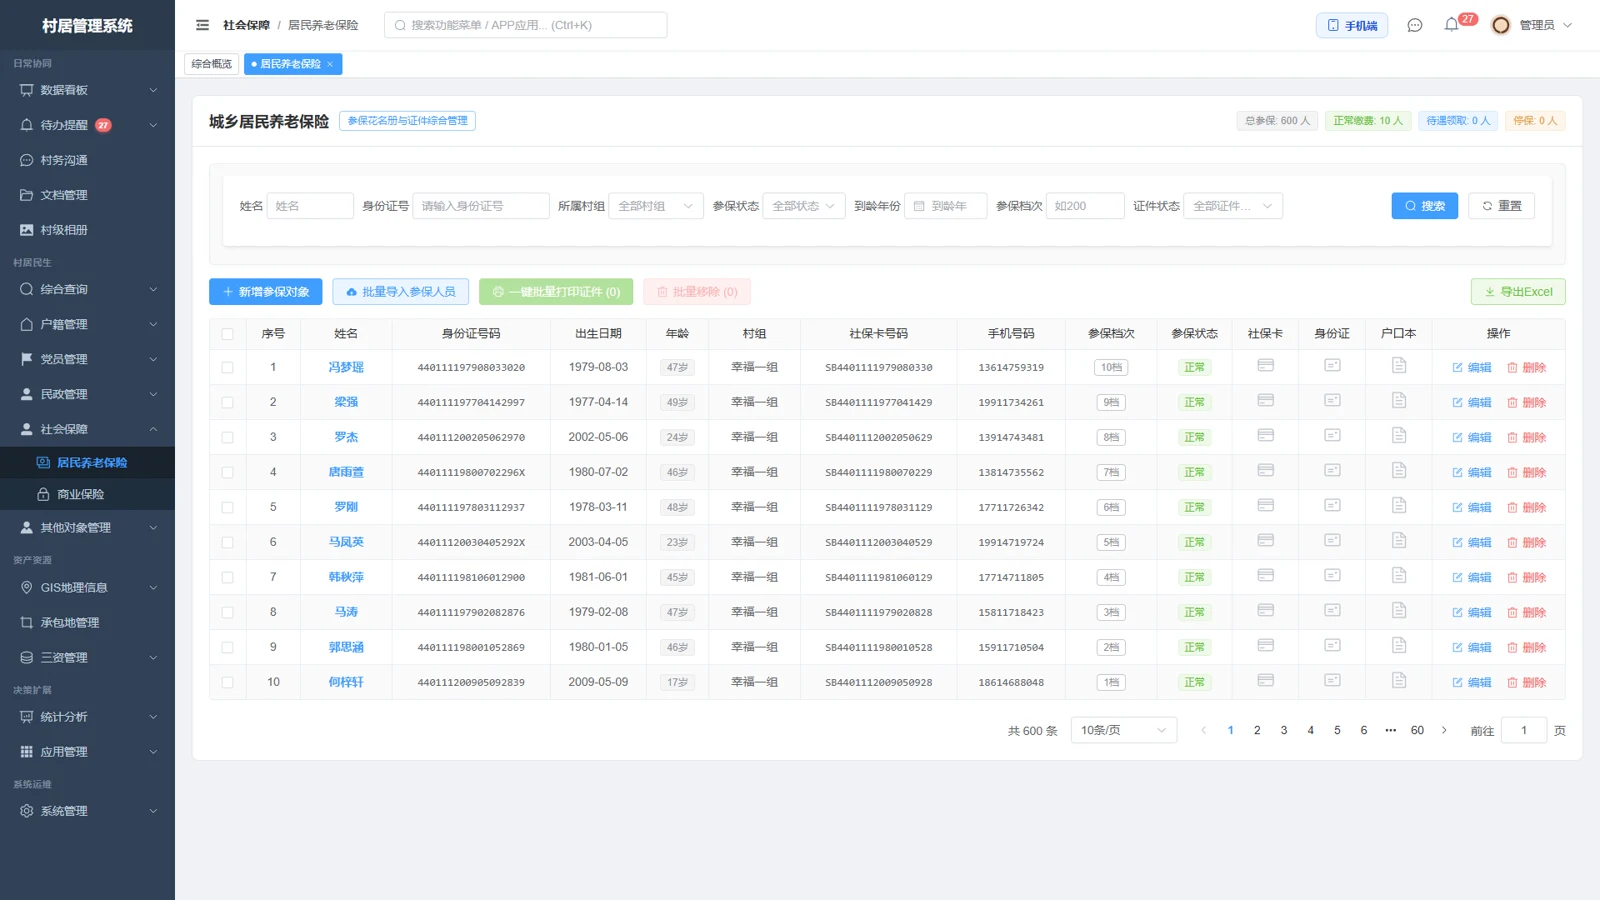Tick the checkbox for 冯梦瑶's row
The height and width of the screenshot is (900, 1600).
pyautogui.click(x=227, y=367)
